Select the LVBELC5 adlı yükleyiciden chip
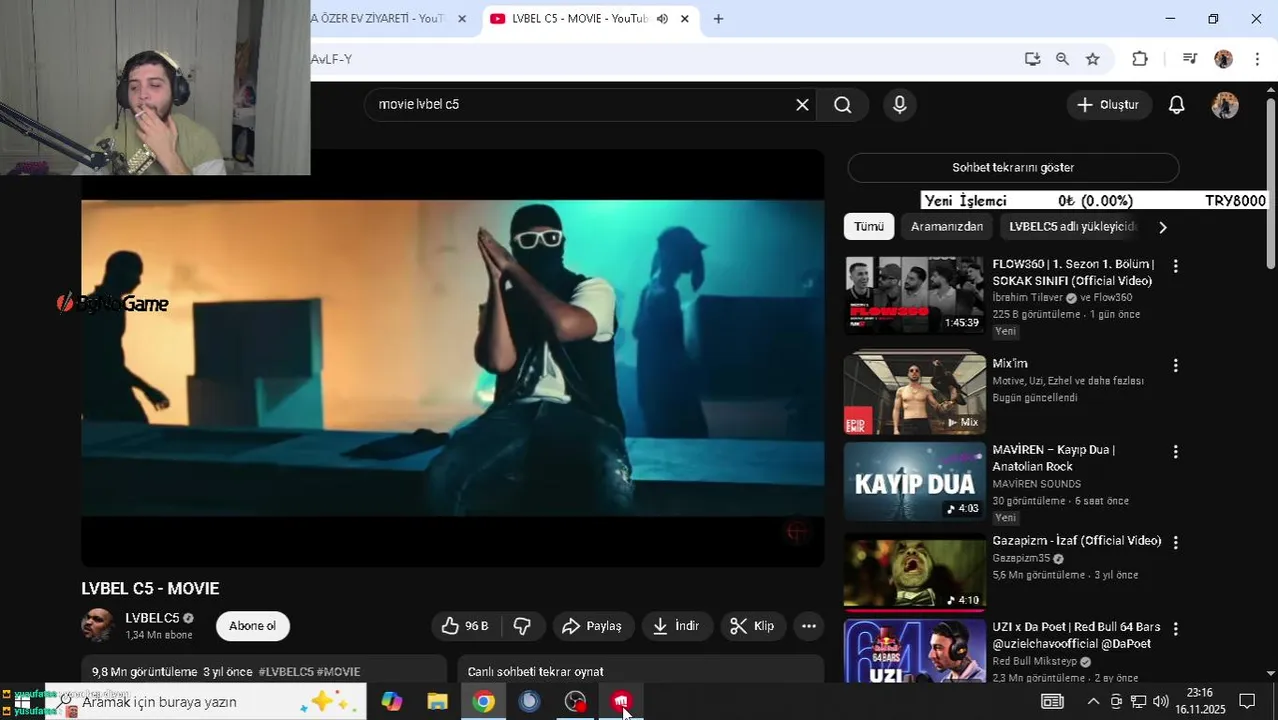Screen dimensions: 1278x720 coord(1073,227)
